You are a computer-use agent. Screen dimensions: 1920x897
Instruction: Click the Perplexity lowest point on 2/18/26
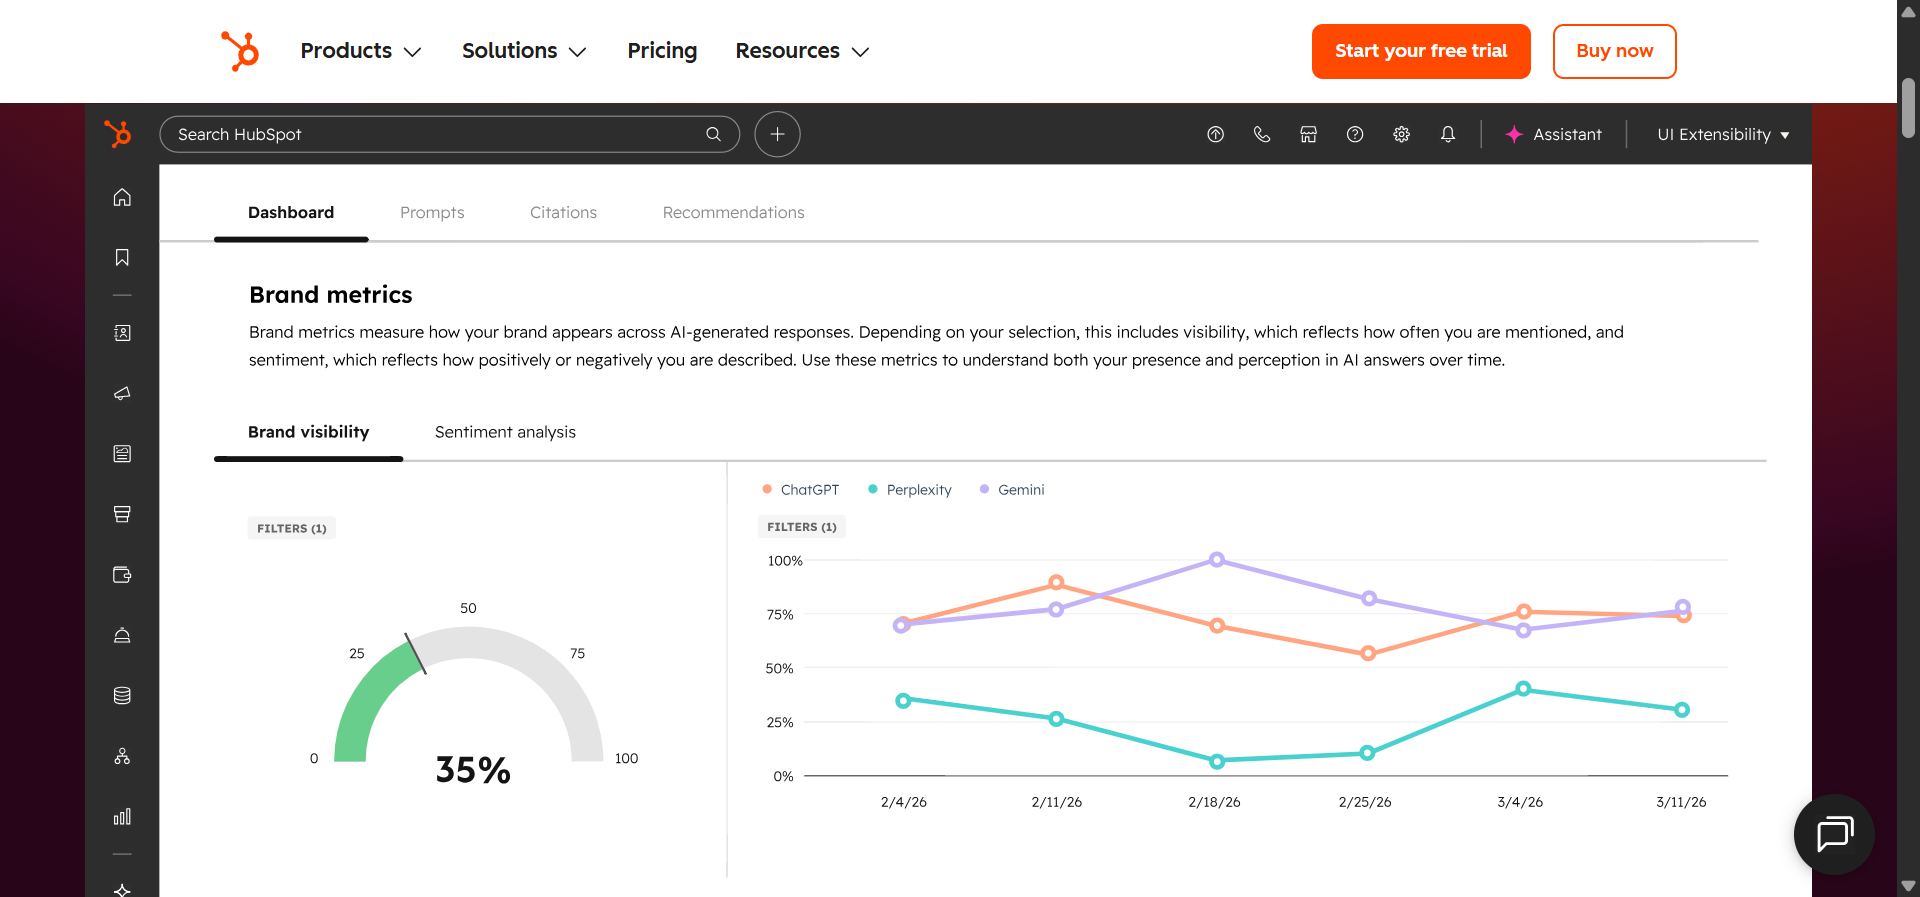coord(1217,762)
